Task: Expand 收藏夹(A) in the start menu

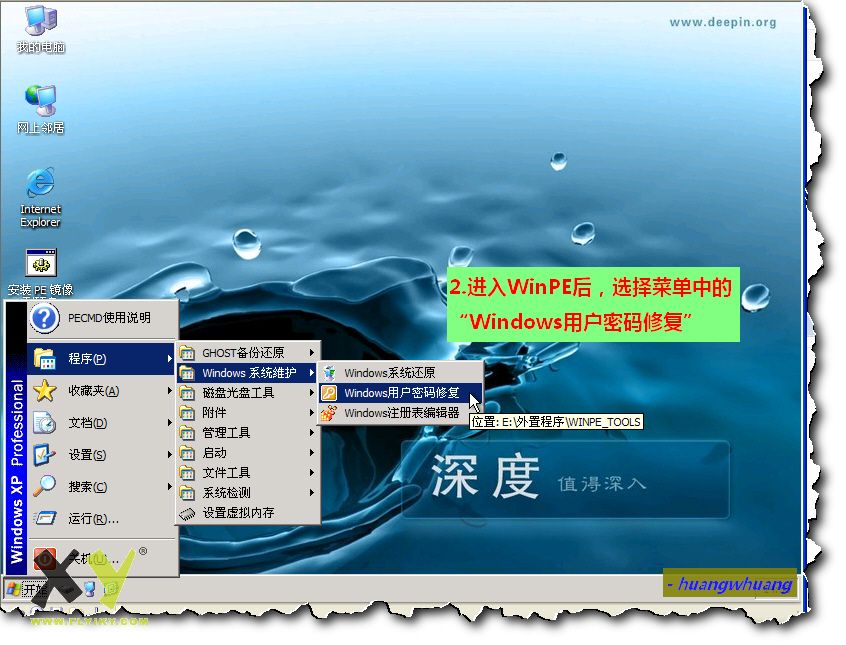Action: (101, 391)
